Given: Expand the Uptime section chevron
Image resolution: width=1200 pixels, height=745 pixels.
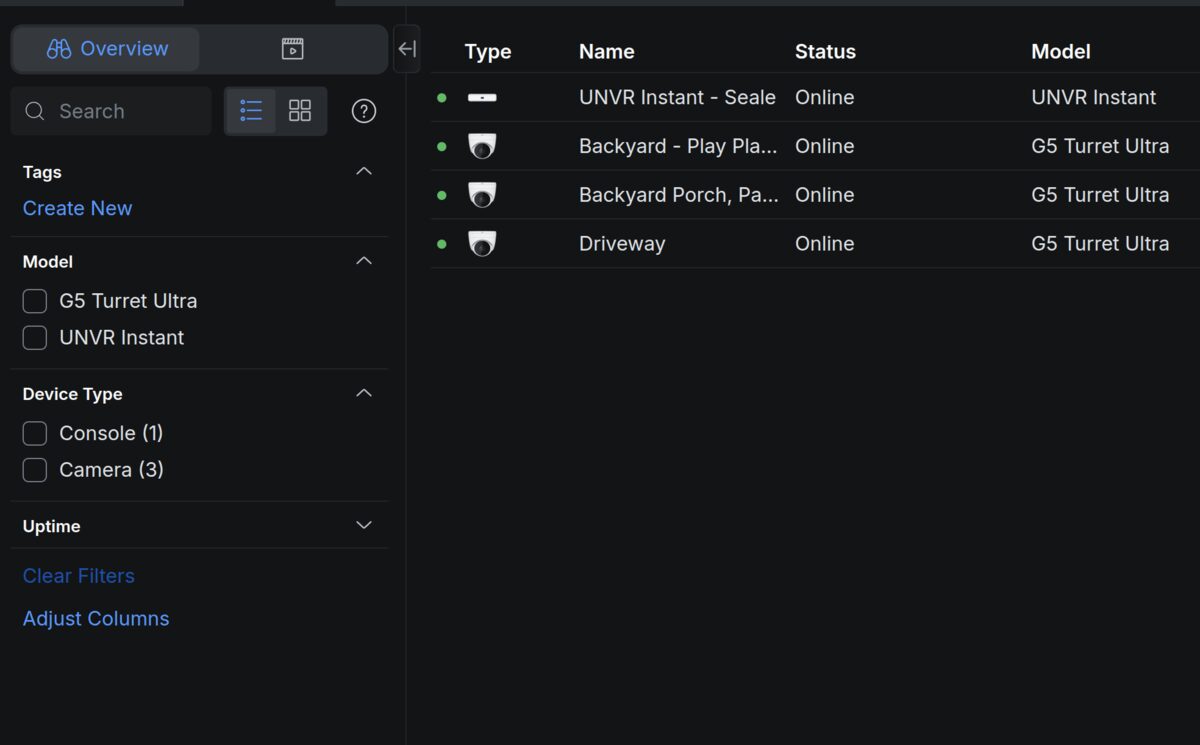Looking at the screenshot, I should click(x=364, y=525).
